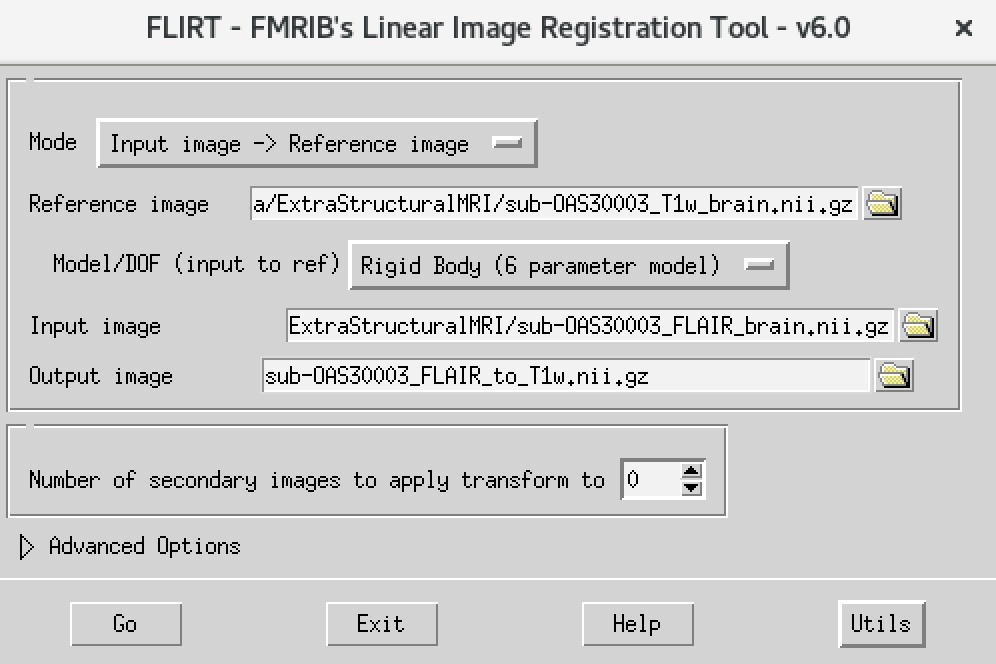Click the 'Output image' label
The height and width of the screenshot is (664, 996).
click(x=101, y=376)
